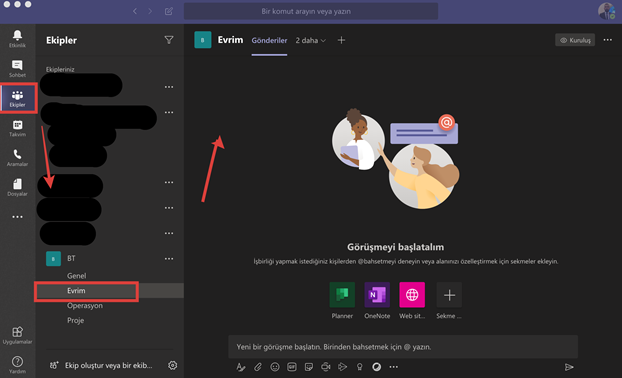Screen dimensions: 622x378
Task: Open the sticker picker icon
Action: tap(309, 367)
